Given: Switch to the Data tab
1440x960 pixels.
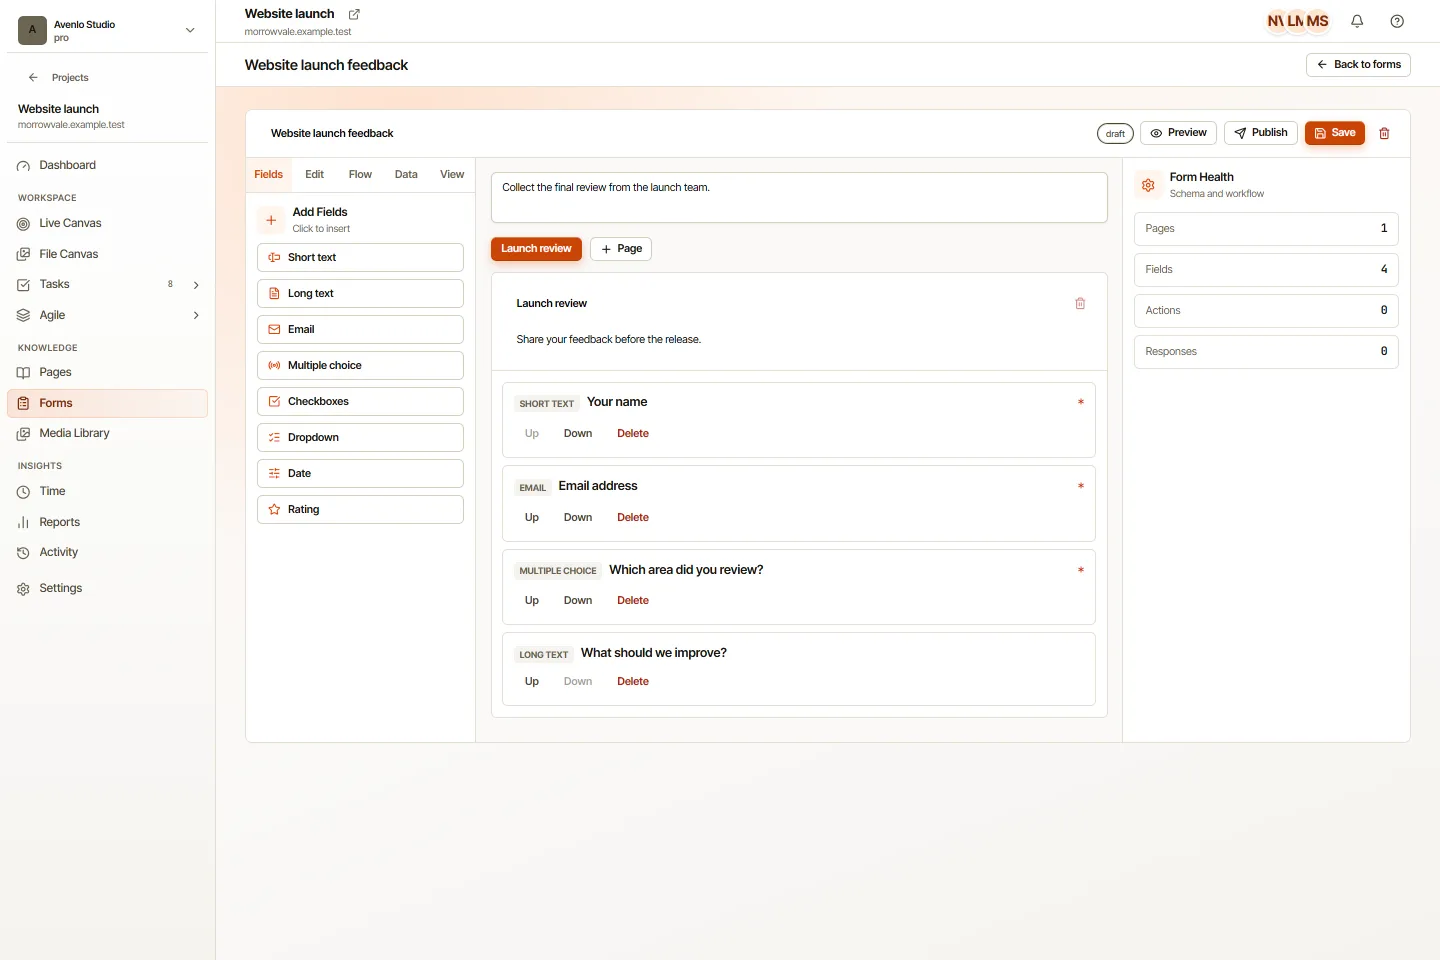Looking at the screenshot, I should coord(406,174).
